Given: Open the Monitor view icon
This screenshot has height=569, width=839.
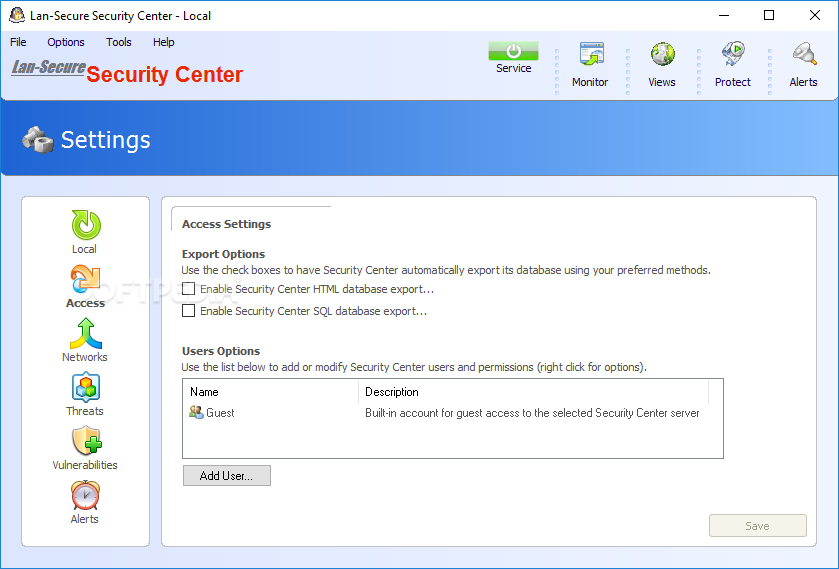Looking at the screenshot, I should tap(591, 54).
